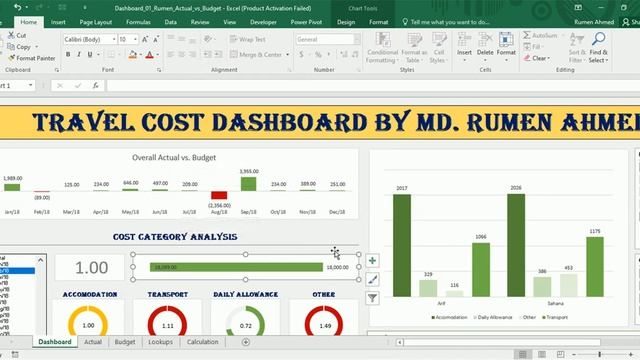Click the Delete cells icon
Screen dimensions: 640x360
pos(485,40)
